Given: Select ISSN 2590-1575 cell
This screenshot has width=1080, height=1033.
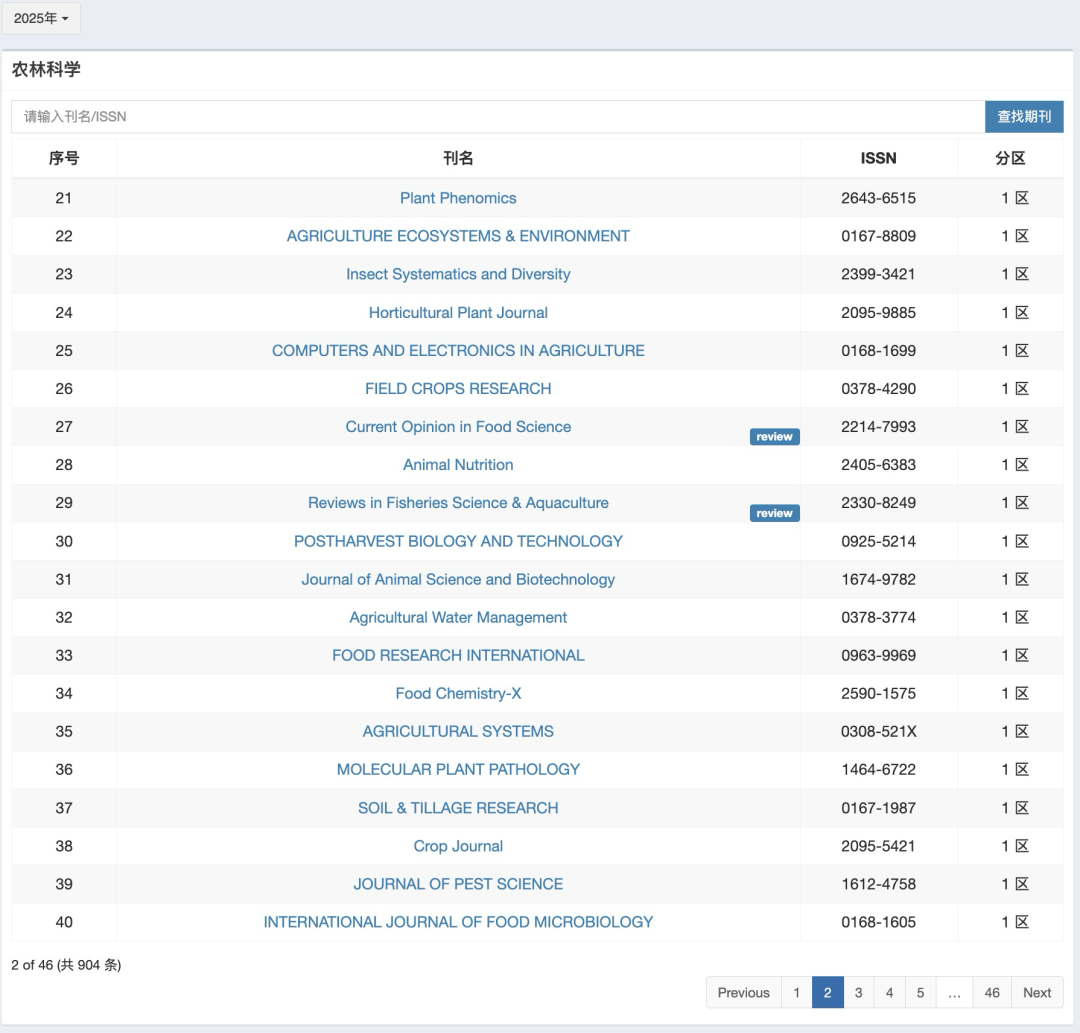Looking at the screenshot, I should coord(878,693).
